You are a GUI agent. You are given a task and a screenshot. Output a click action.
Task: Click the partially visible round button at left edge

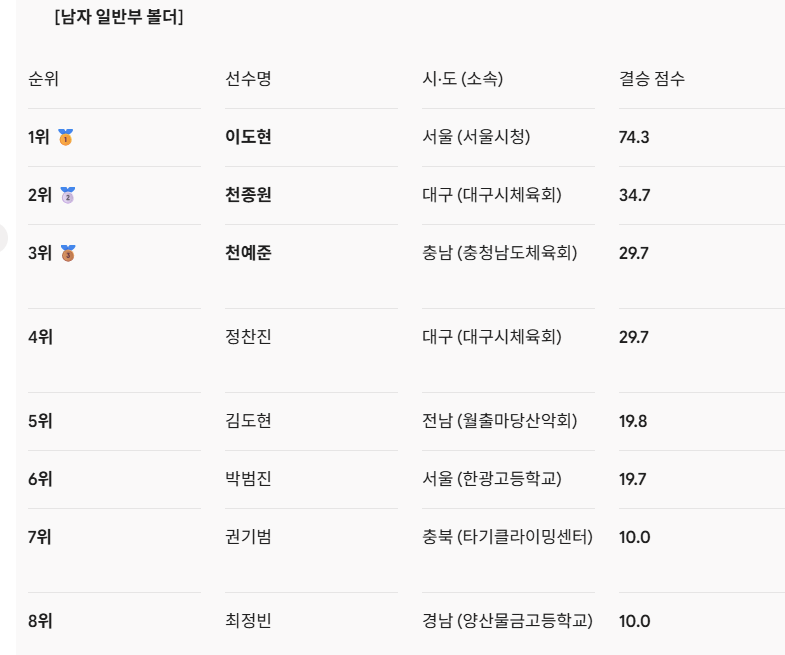(x=3, y=238)
